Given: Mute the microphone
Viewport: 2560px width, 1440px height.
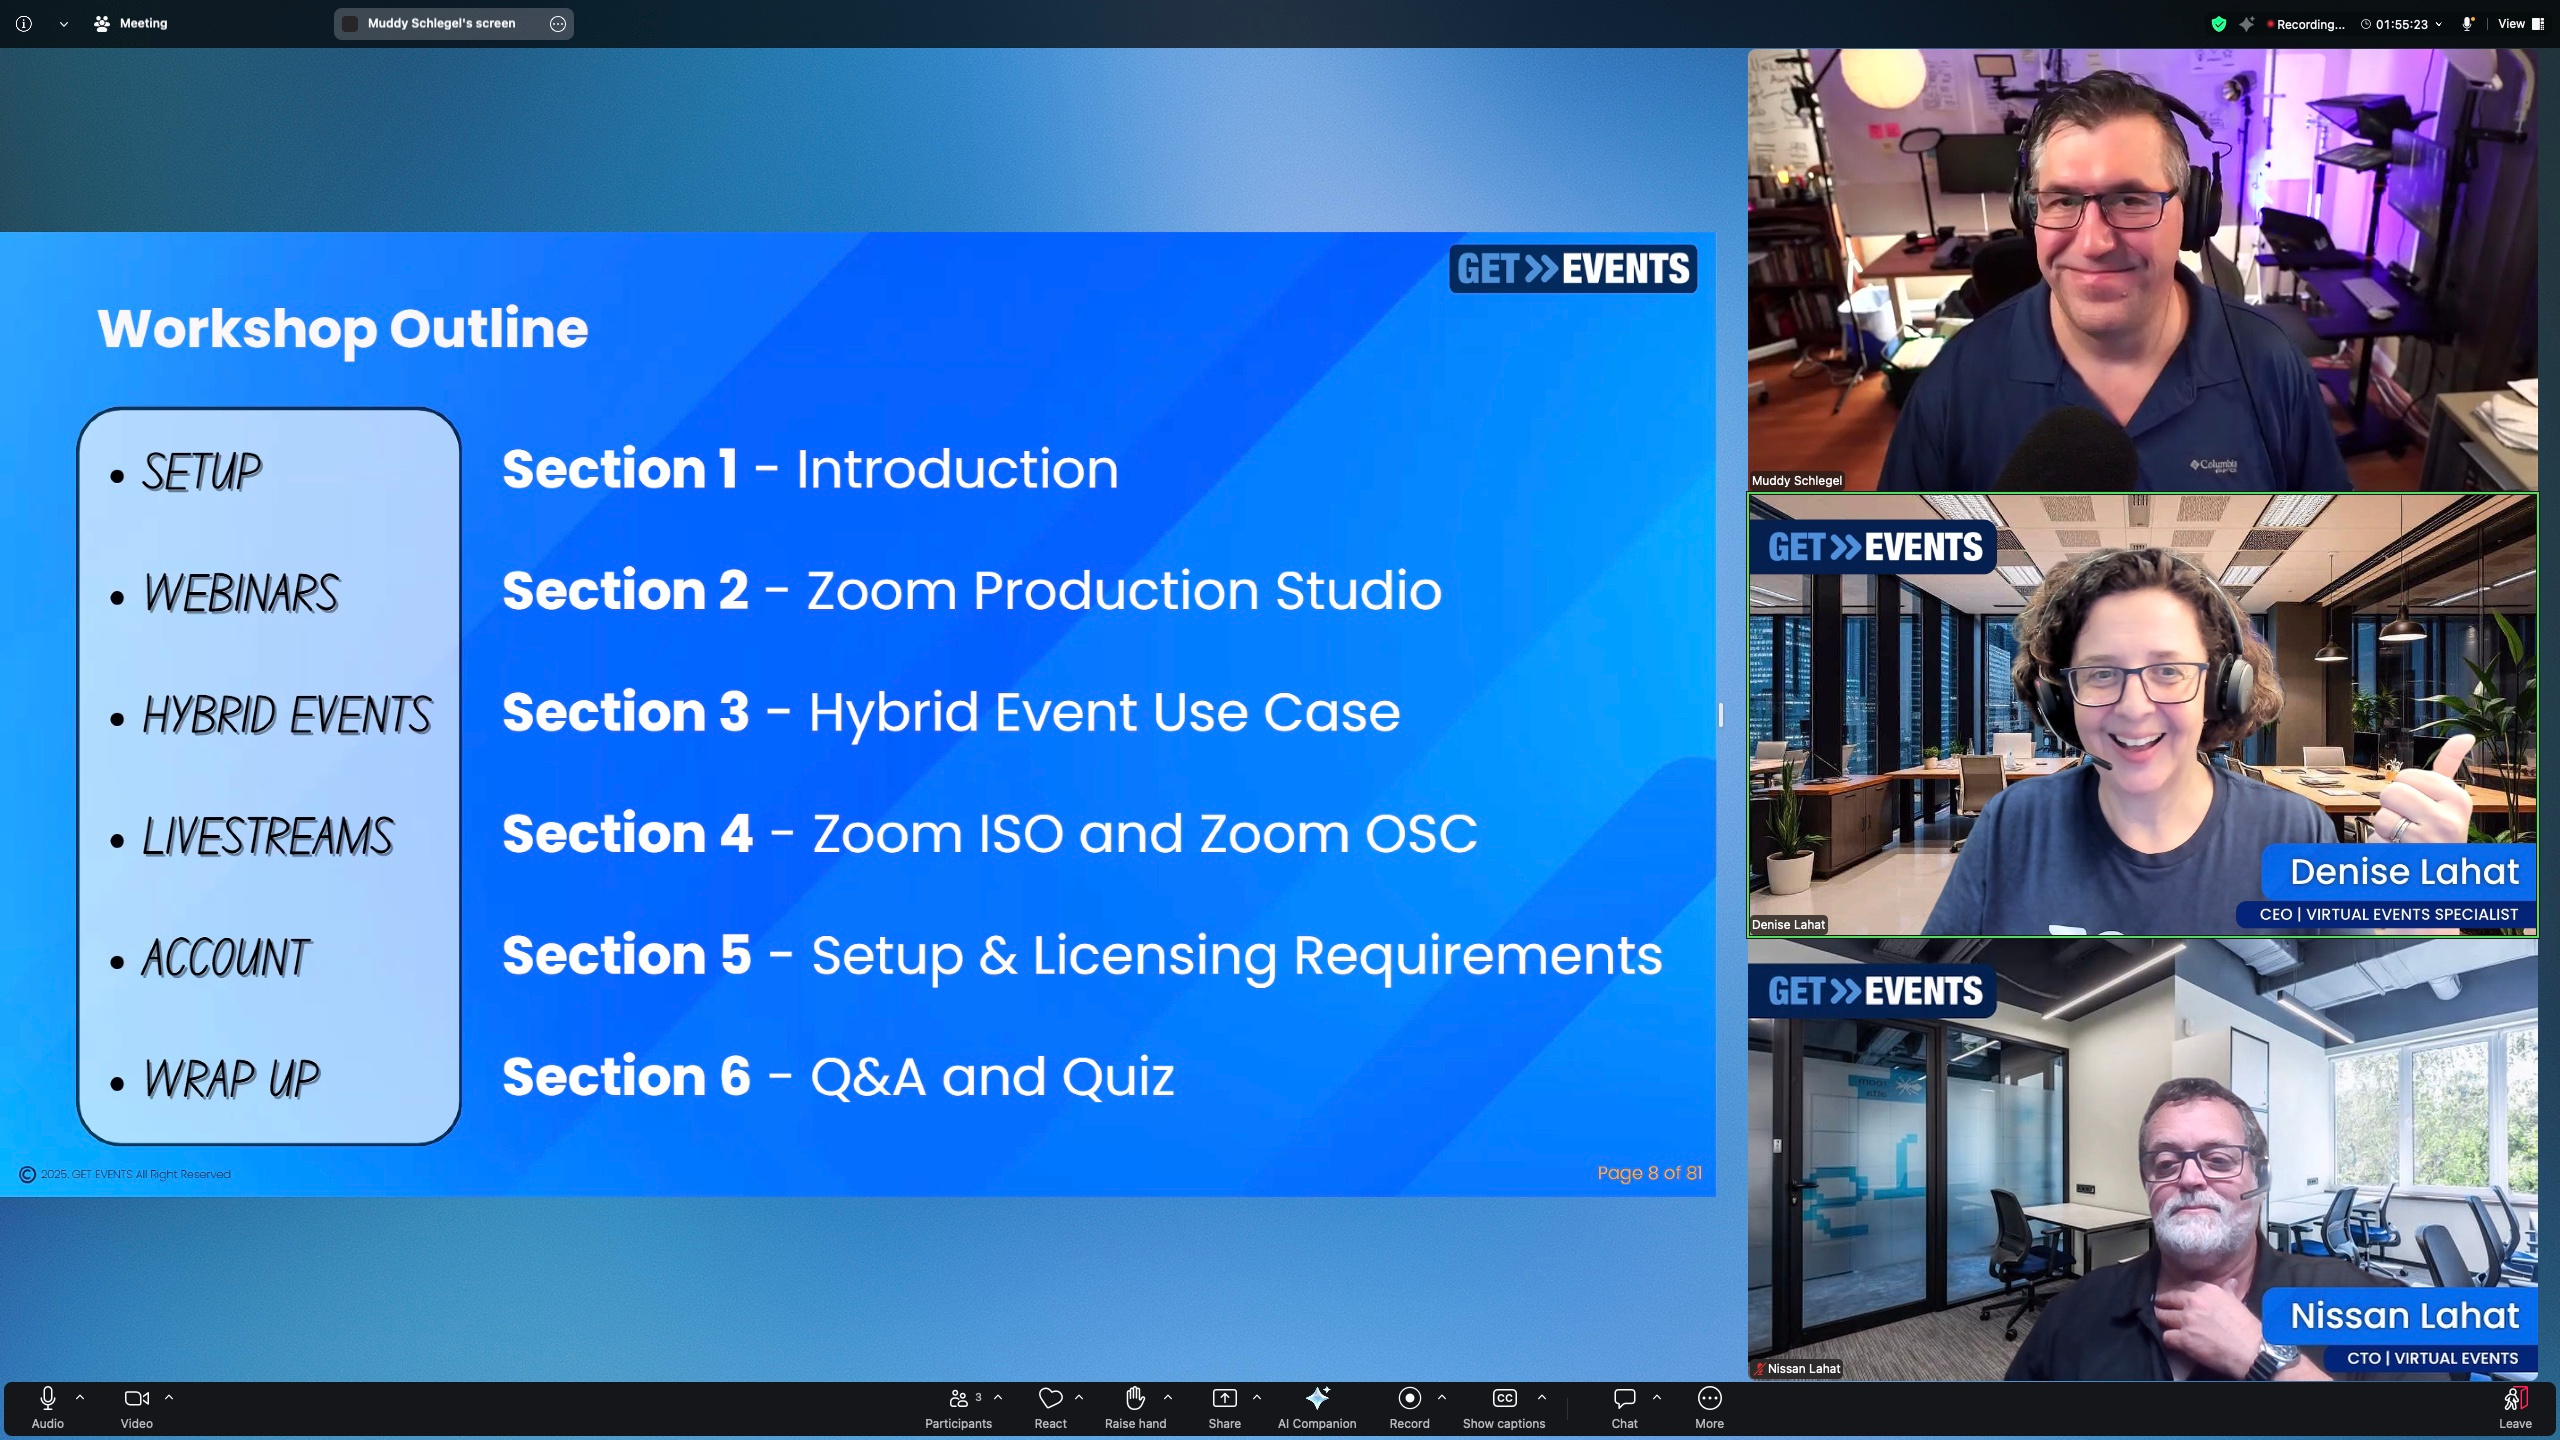Looking at the screenshot, I should pyautogui.click(x=46, y=1400).
